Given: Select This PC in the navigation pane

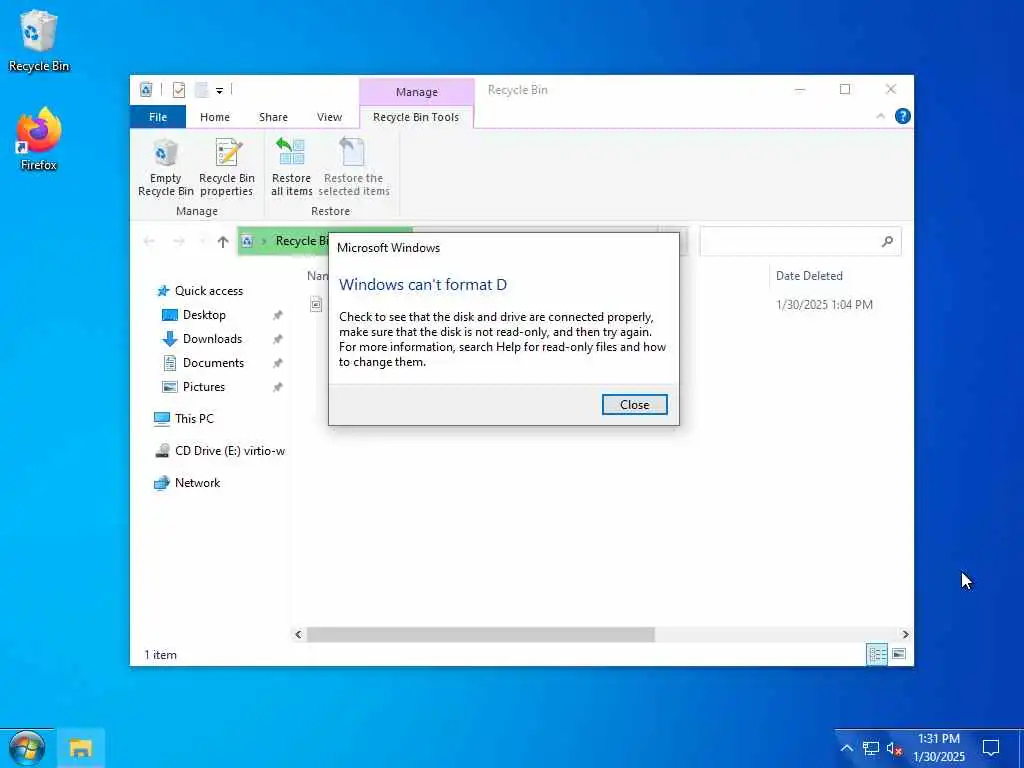Looking at the screenshot, I should [194, 419].
